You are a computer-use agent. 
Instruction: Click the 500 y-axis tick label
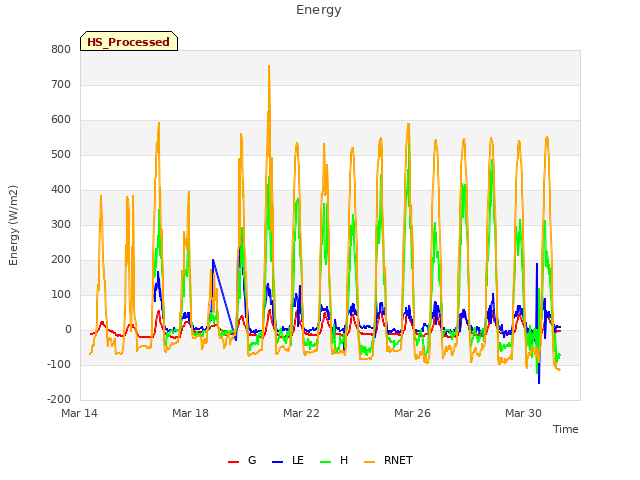[61, 155]
